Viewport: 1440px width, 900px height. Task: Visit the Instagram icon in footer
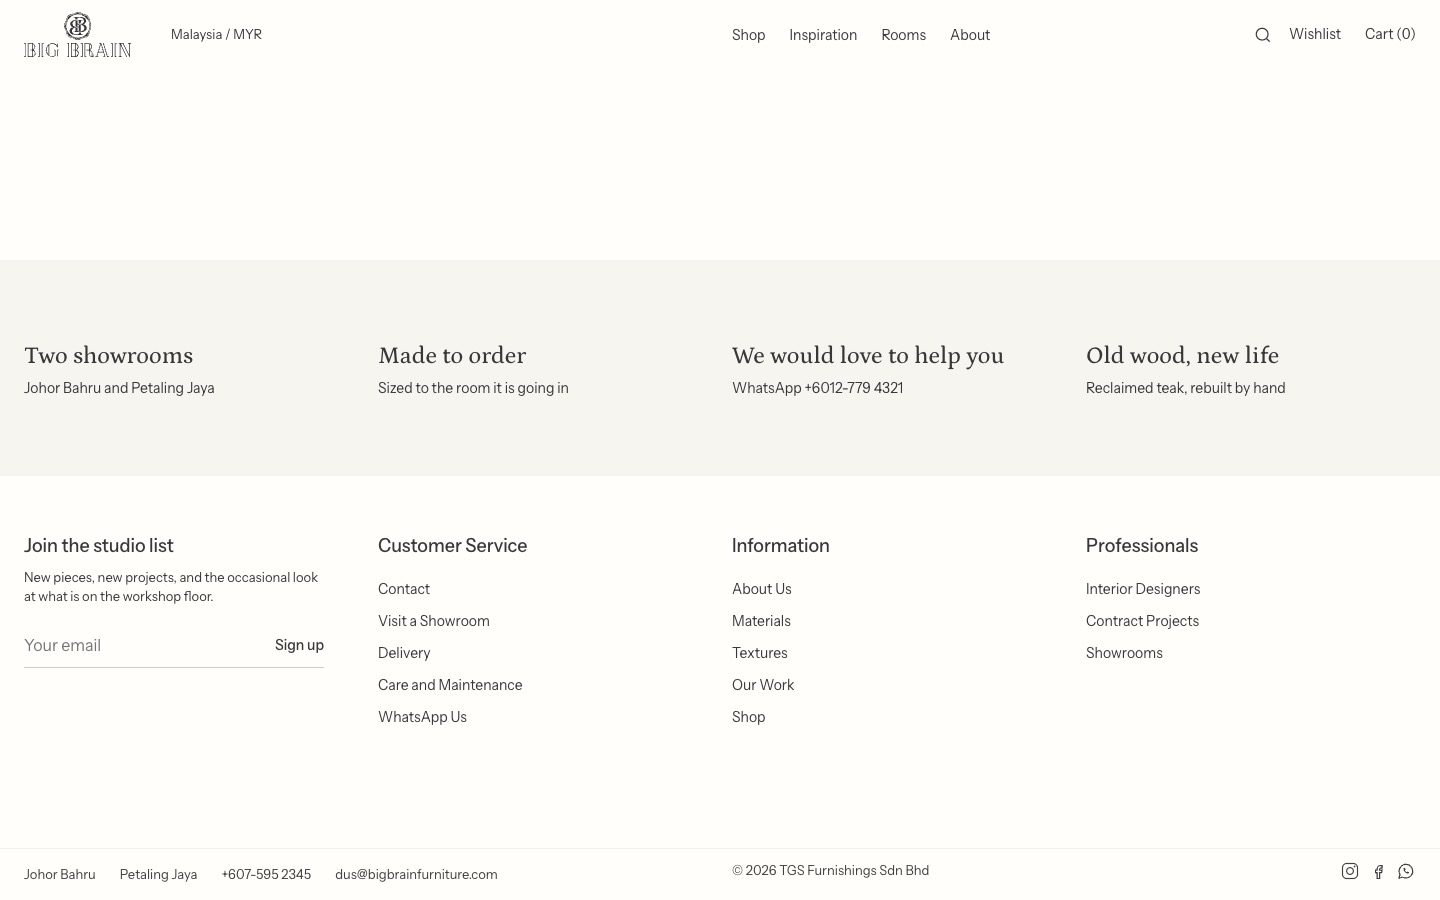click(x=1350, y=871)
